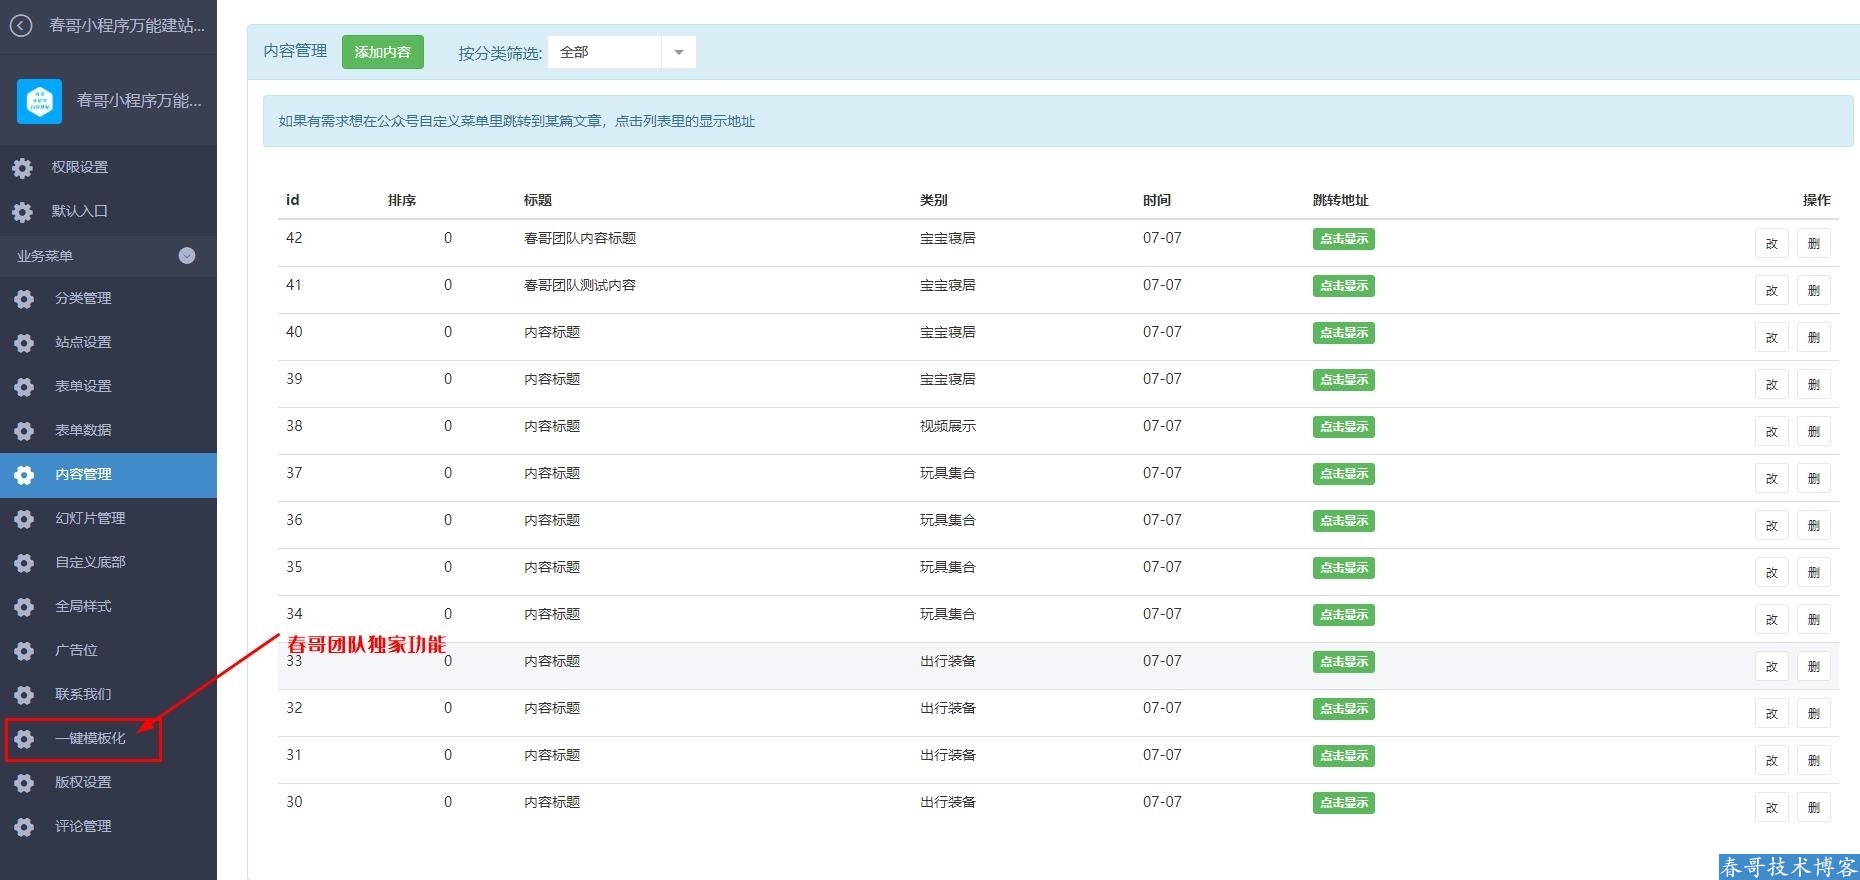Select 版权设置 from sidebar menu

[83, 782]
